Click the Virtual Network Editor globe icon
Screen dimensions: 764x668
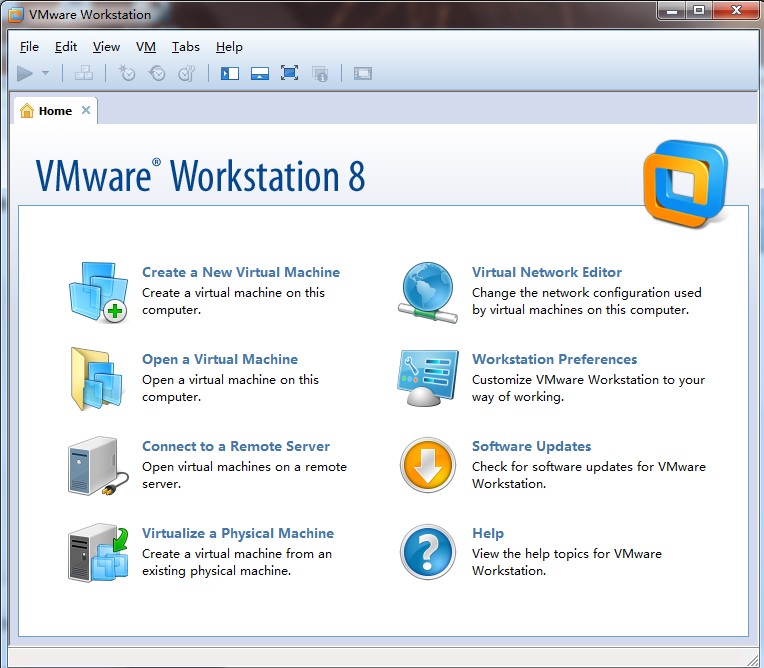[x=428, y=292]
